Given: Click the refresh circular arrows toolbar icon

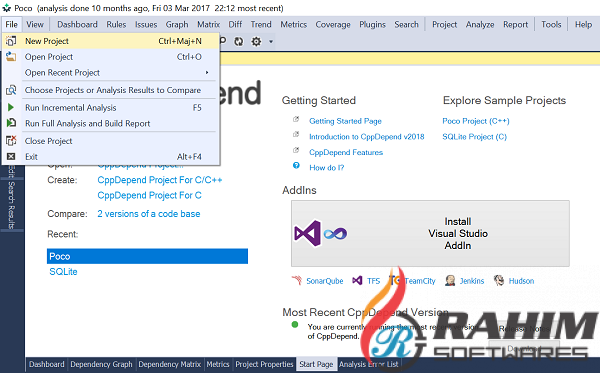Looking at the screenshot, I should 239,41.
